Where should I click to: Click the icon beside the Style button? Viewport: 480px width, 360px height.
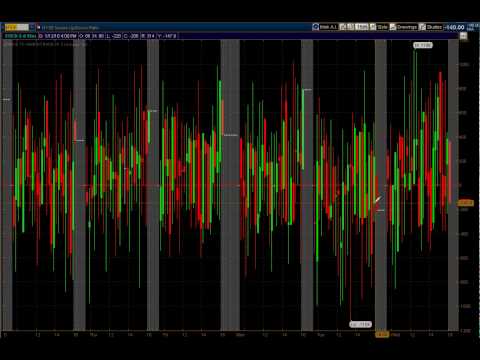[373, 27]
